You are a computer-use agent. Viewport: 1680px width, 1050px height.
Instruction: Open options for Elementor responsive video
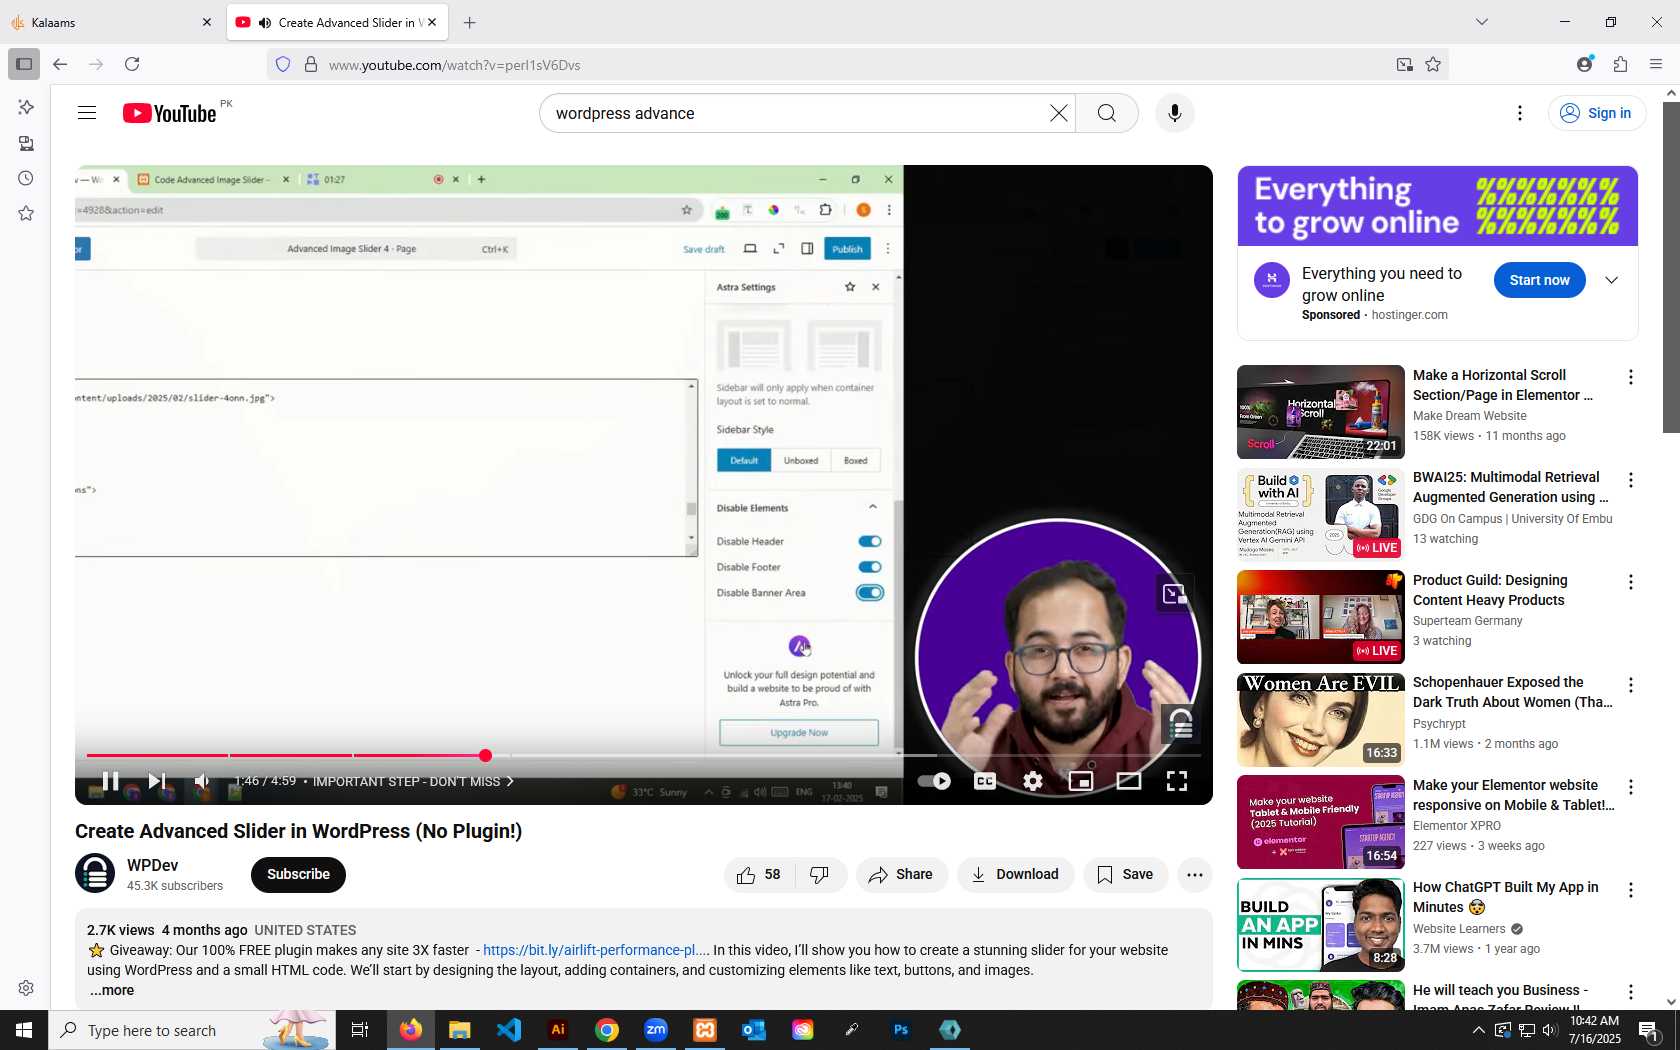tap(1630, 787)
